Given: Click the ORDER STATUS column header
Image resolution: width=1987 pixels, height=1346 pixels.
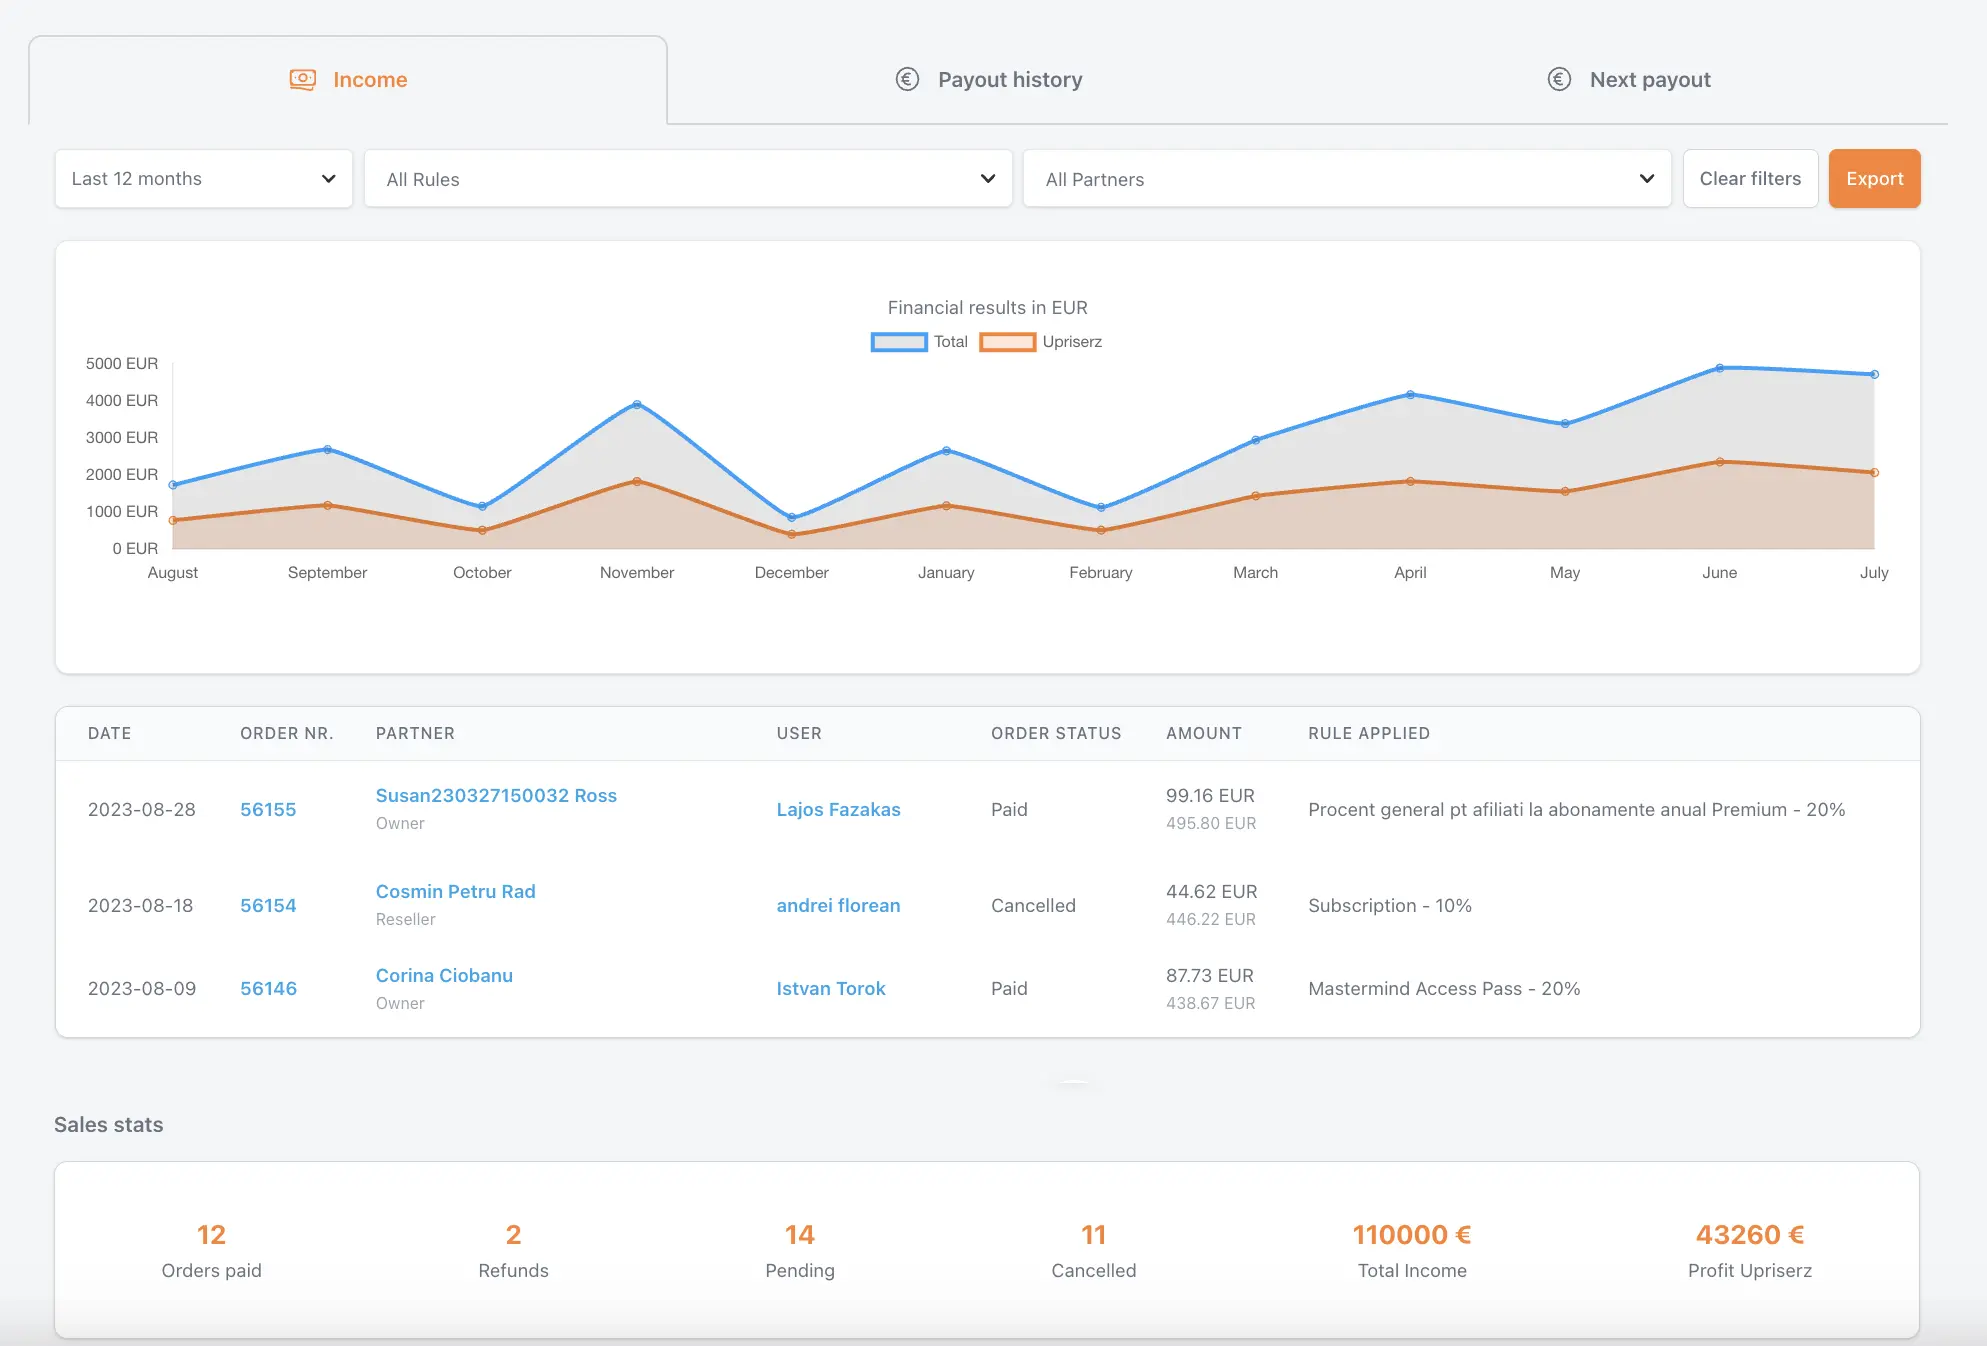Looking at the screenshot, I should pos(1056,733).
